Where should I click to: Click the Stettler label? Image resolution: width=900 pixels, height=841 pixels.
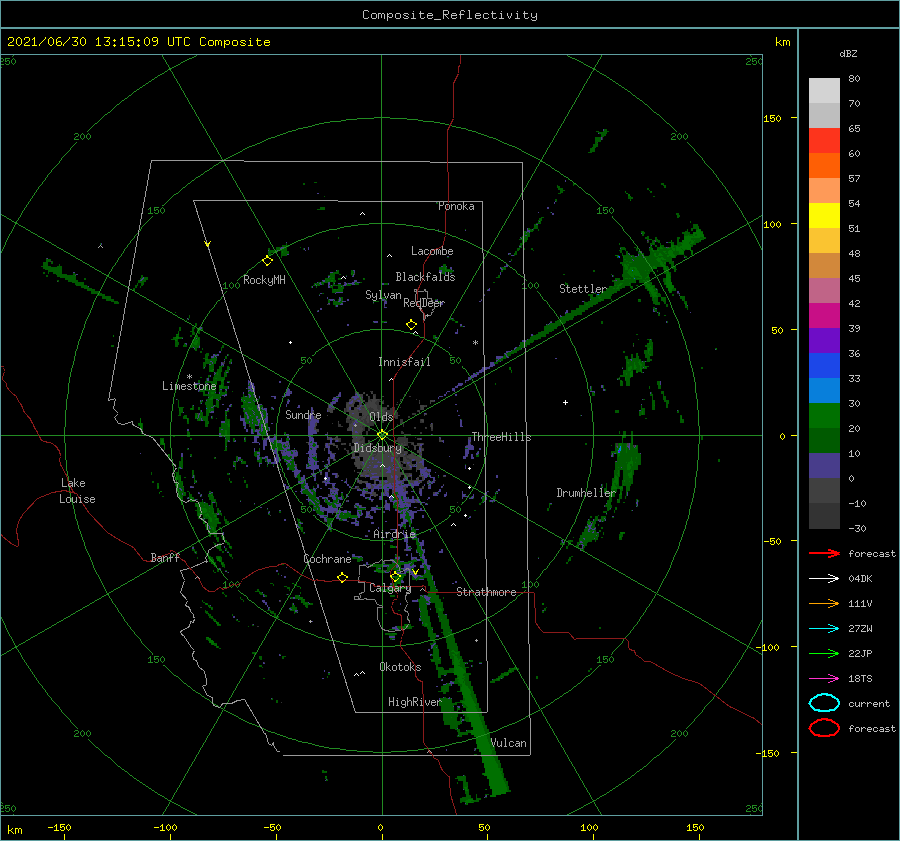tap(583, 289)
